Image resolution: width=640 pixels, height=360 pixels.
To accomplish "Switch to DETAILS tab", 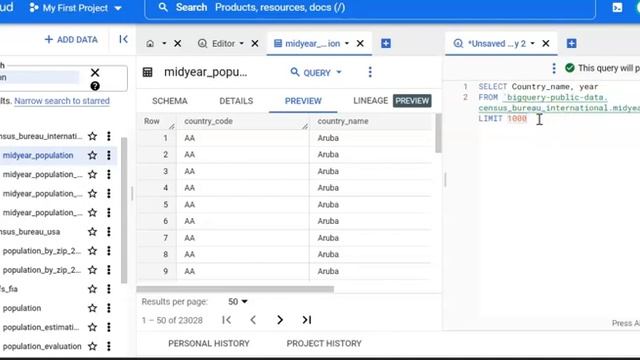I will pyautogui.click(x=236, y=101).
